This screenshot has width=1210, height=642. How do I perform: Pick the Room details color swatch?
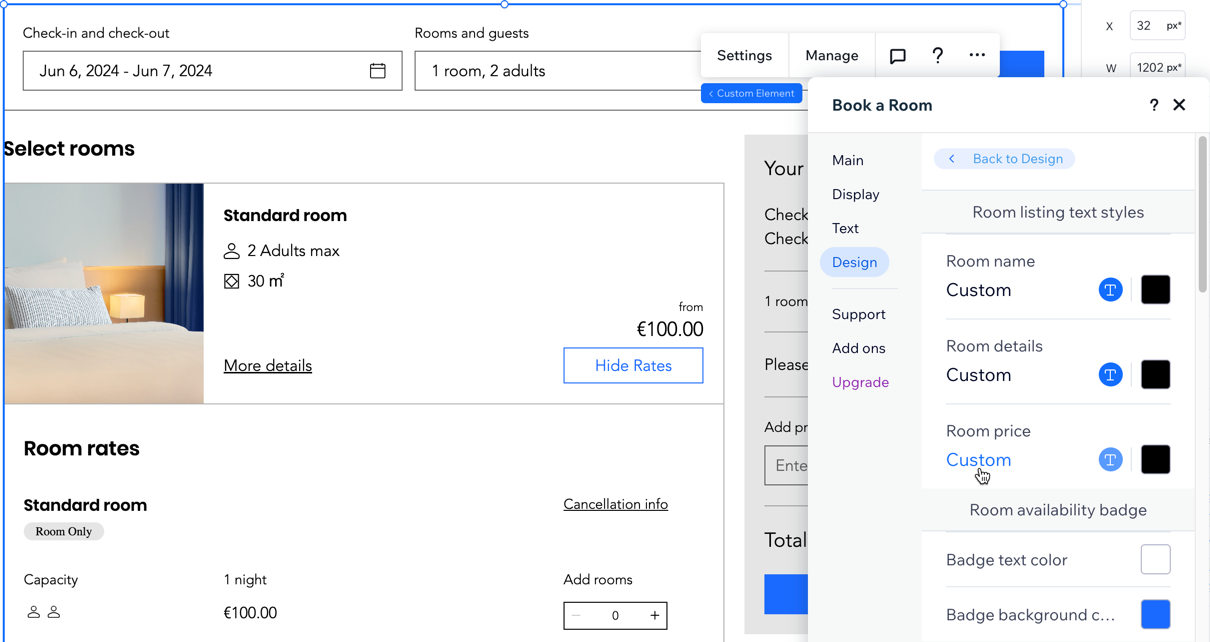[x=1156, y=375]
